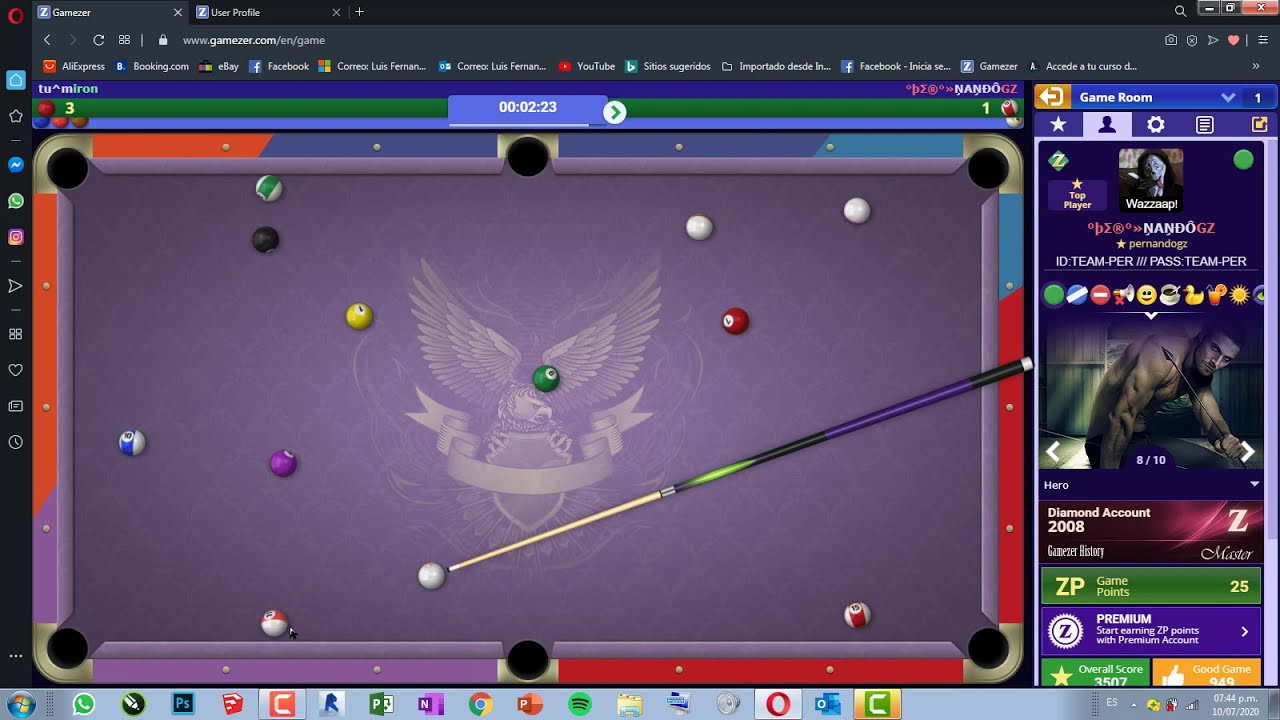This screenshot has width=1280, height=720.
Task: Open Photoshop from the taskbar
Action: coord(183,705)
